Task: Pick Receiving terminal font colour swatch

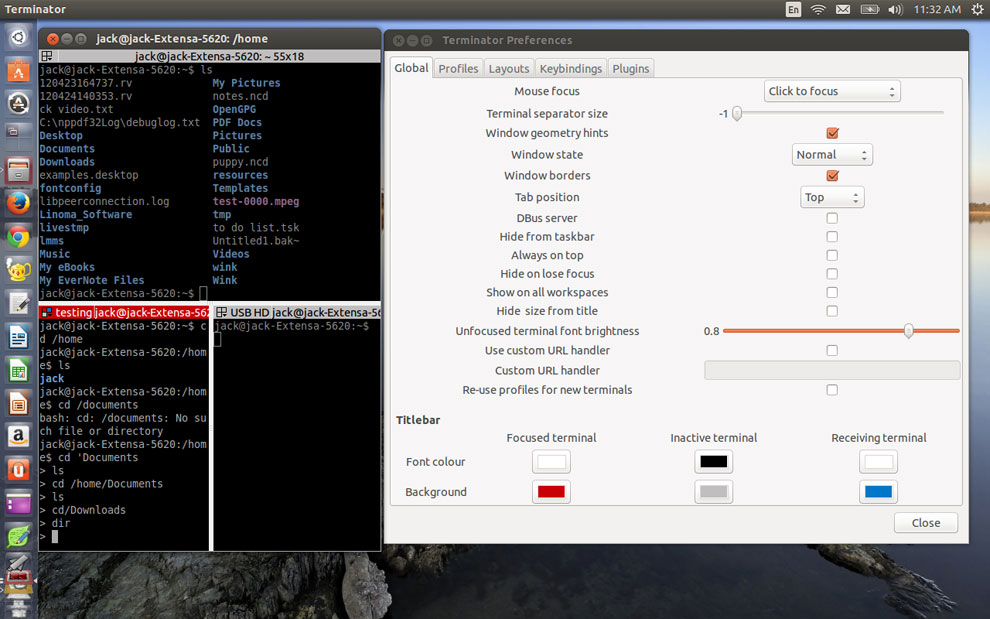Action: 878,462
